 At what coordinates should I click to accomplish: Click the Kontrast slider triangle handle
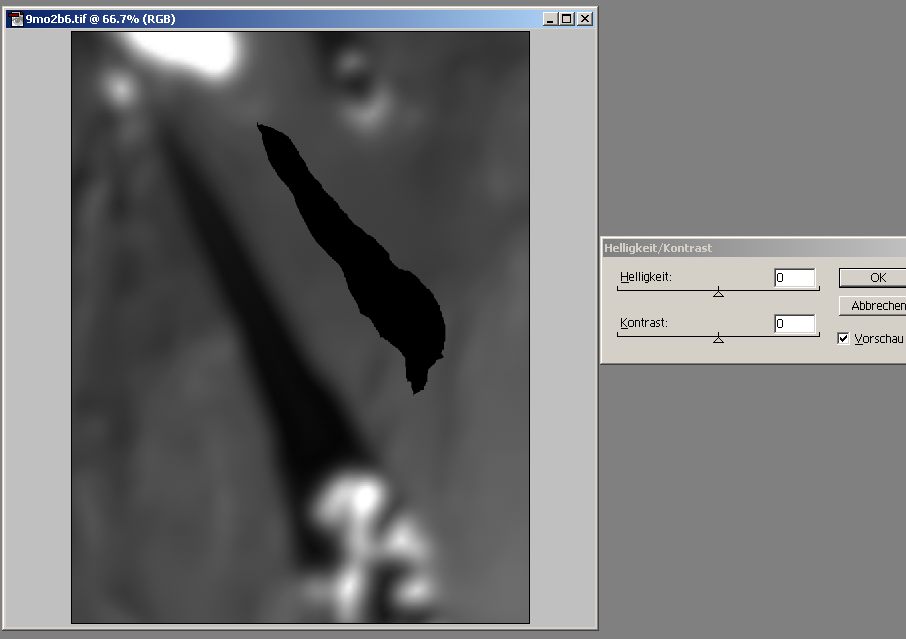(x=718, y=339)
